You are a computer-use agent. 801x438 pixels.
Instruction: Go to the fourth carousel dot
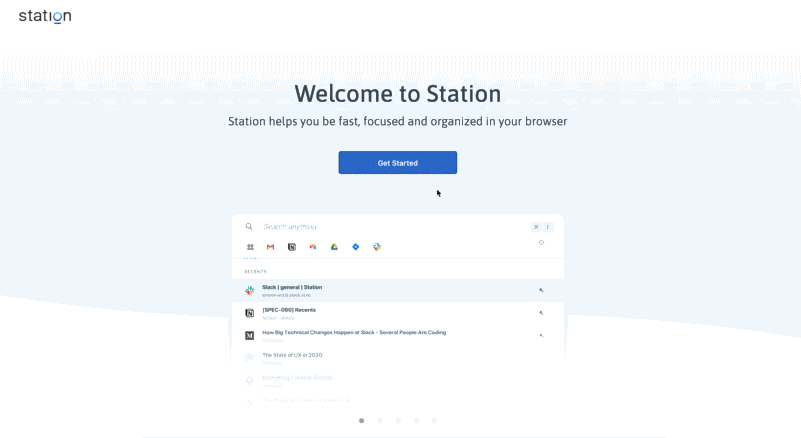416,421
